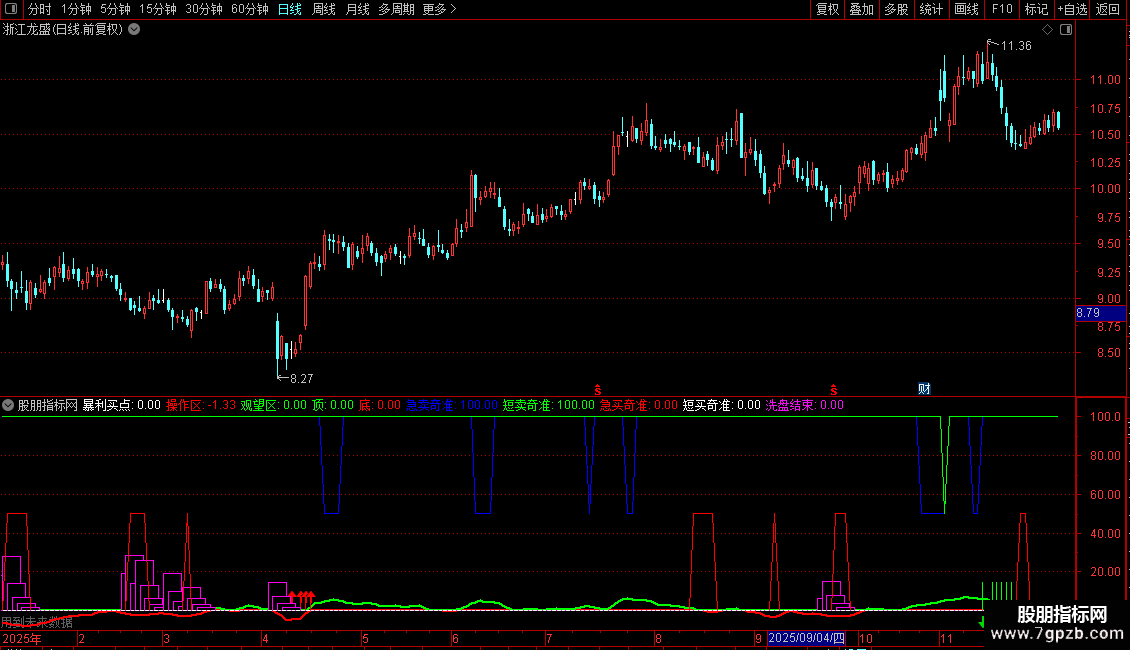Select the 60分钟 period tab
The width and height of the screenshot is (1130, 650).
coord(250,9)
